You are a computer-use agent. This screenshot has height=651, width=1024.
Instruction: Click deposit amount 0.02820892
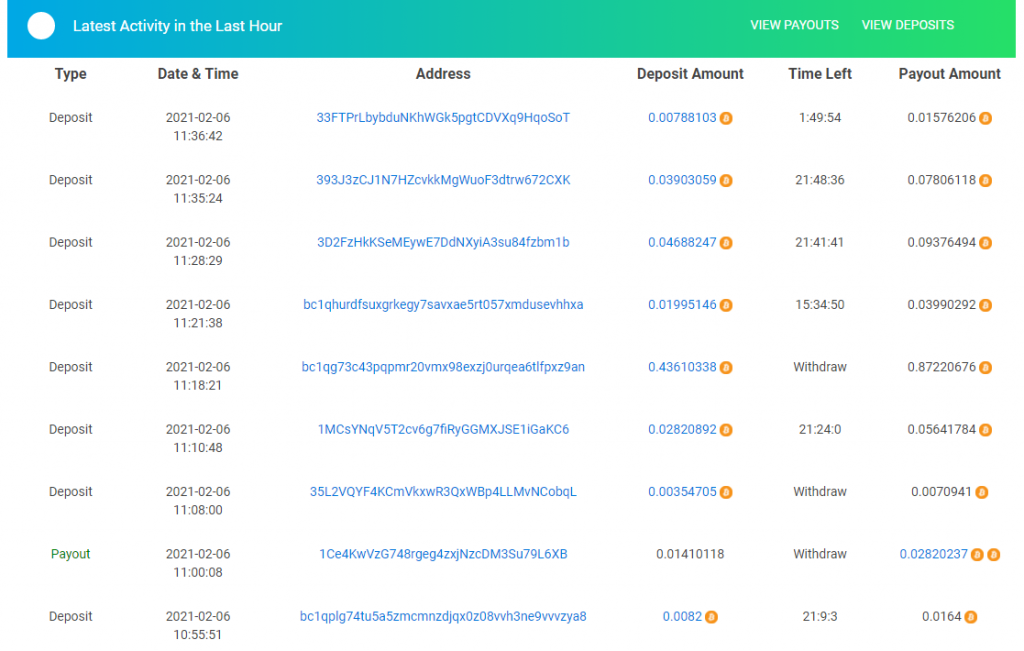[x=682, y=429]
